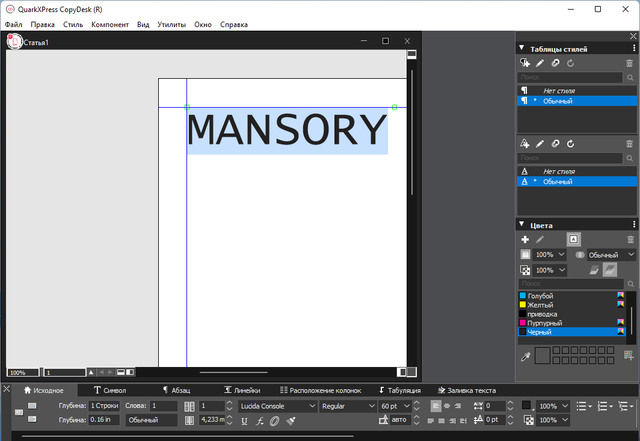Click the new color plus icon
This screenshot has width=640, height=441.
tap(525, 240)
